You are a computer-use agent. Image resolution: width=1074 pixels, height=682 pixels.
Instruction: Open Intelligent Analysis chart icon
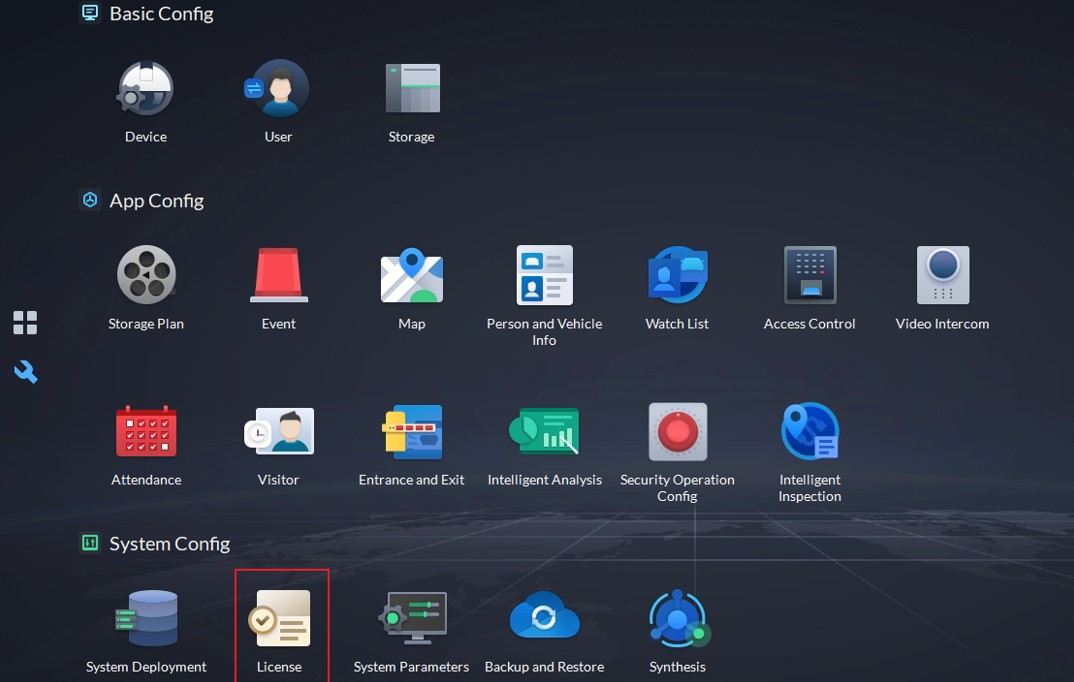pos(544,432)
